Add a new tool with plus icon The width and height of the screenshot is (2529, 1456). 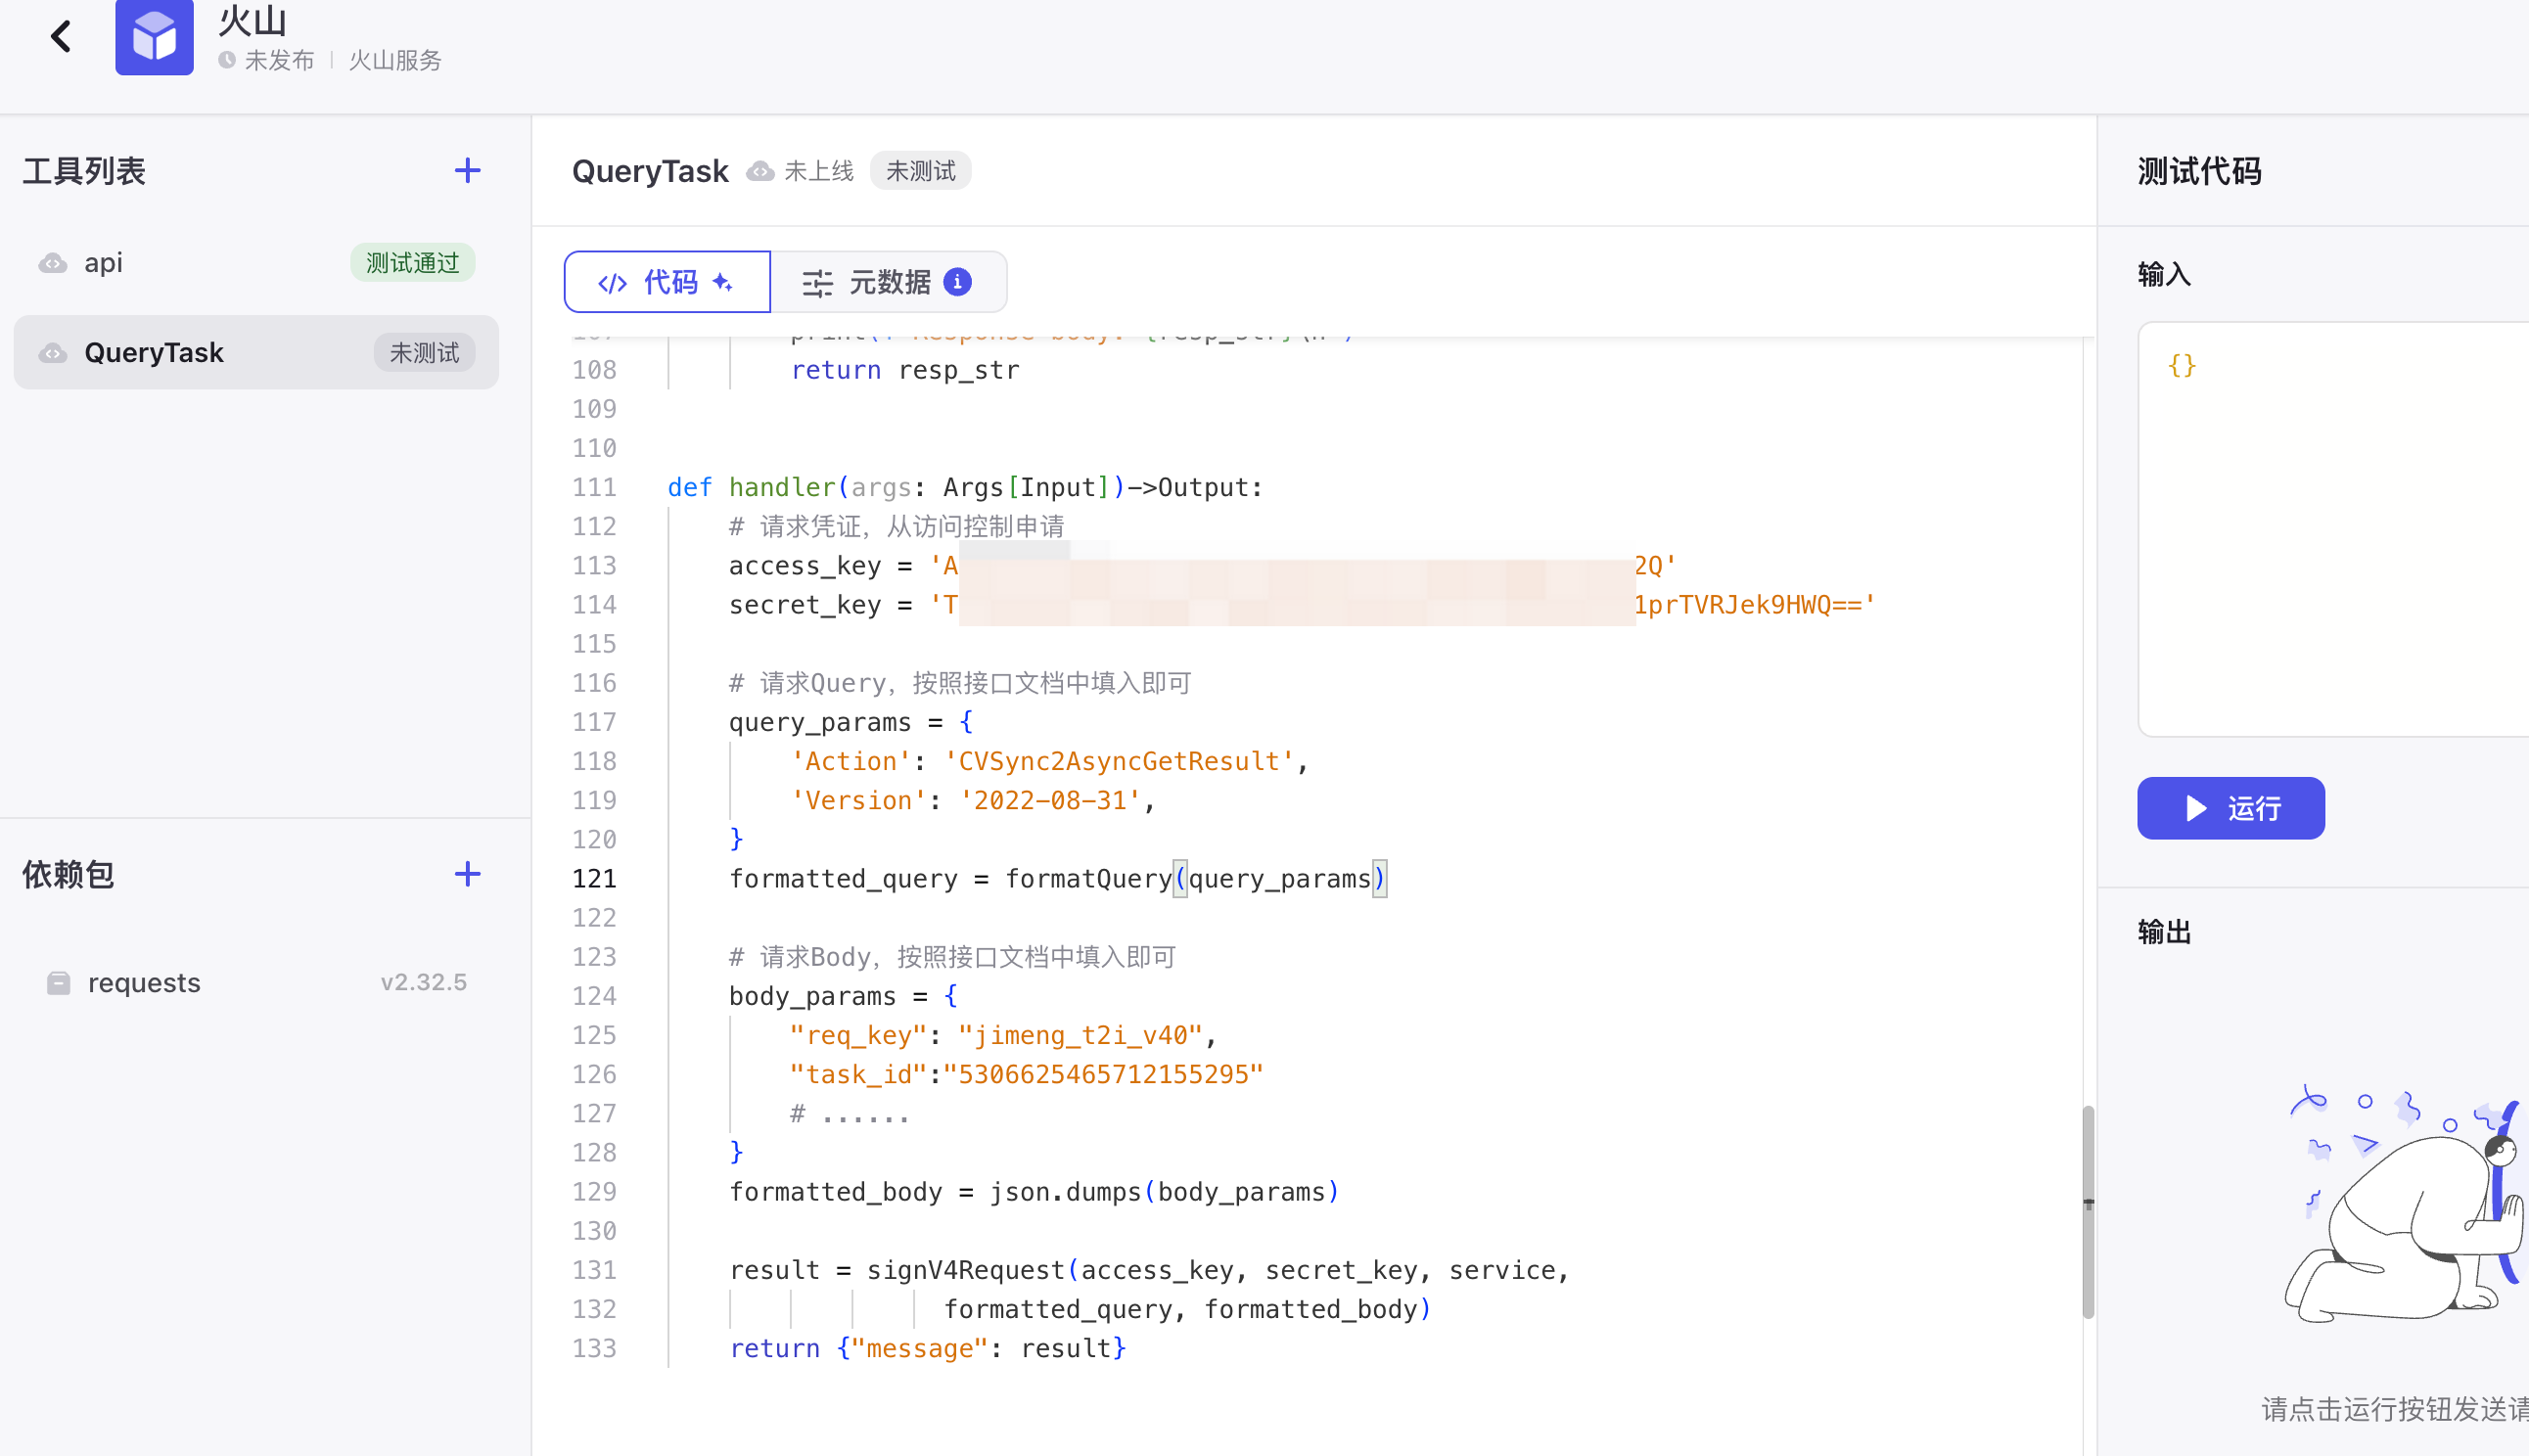[467, 171]
